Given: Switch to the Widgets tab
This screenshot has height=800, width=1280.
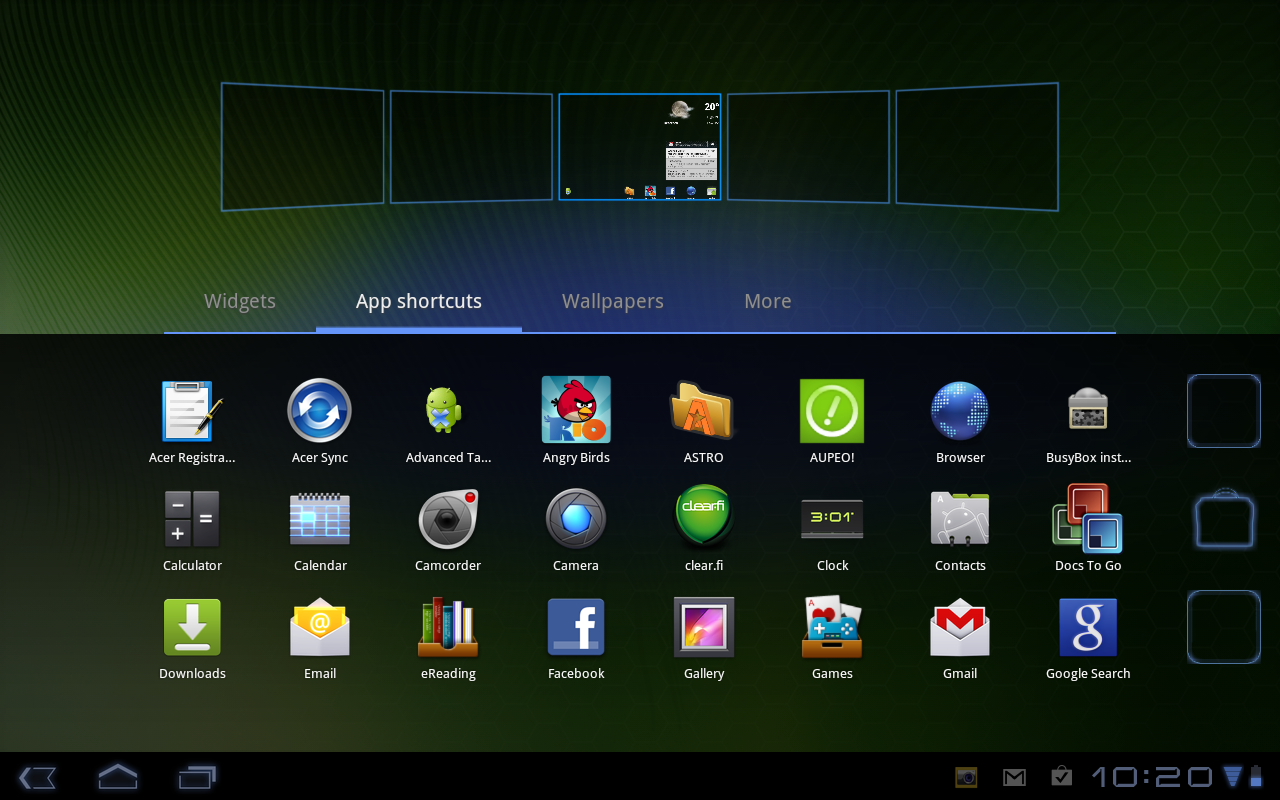Looking at the screenshot, I should point(240,301).
